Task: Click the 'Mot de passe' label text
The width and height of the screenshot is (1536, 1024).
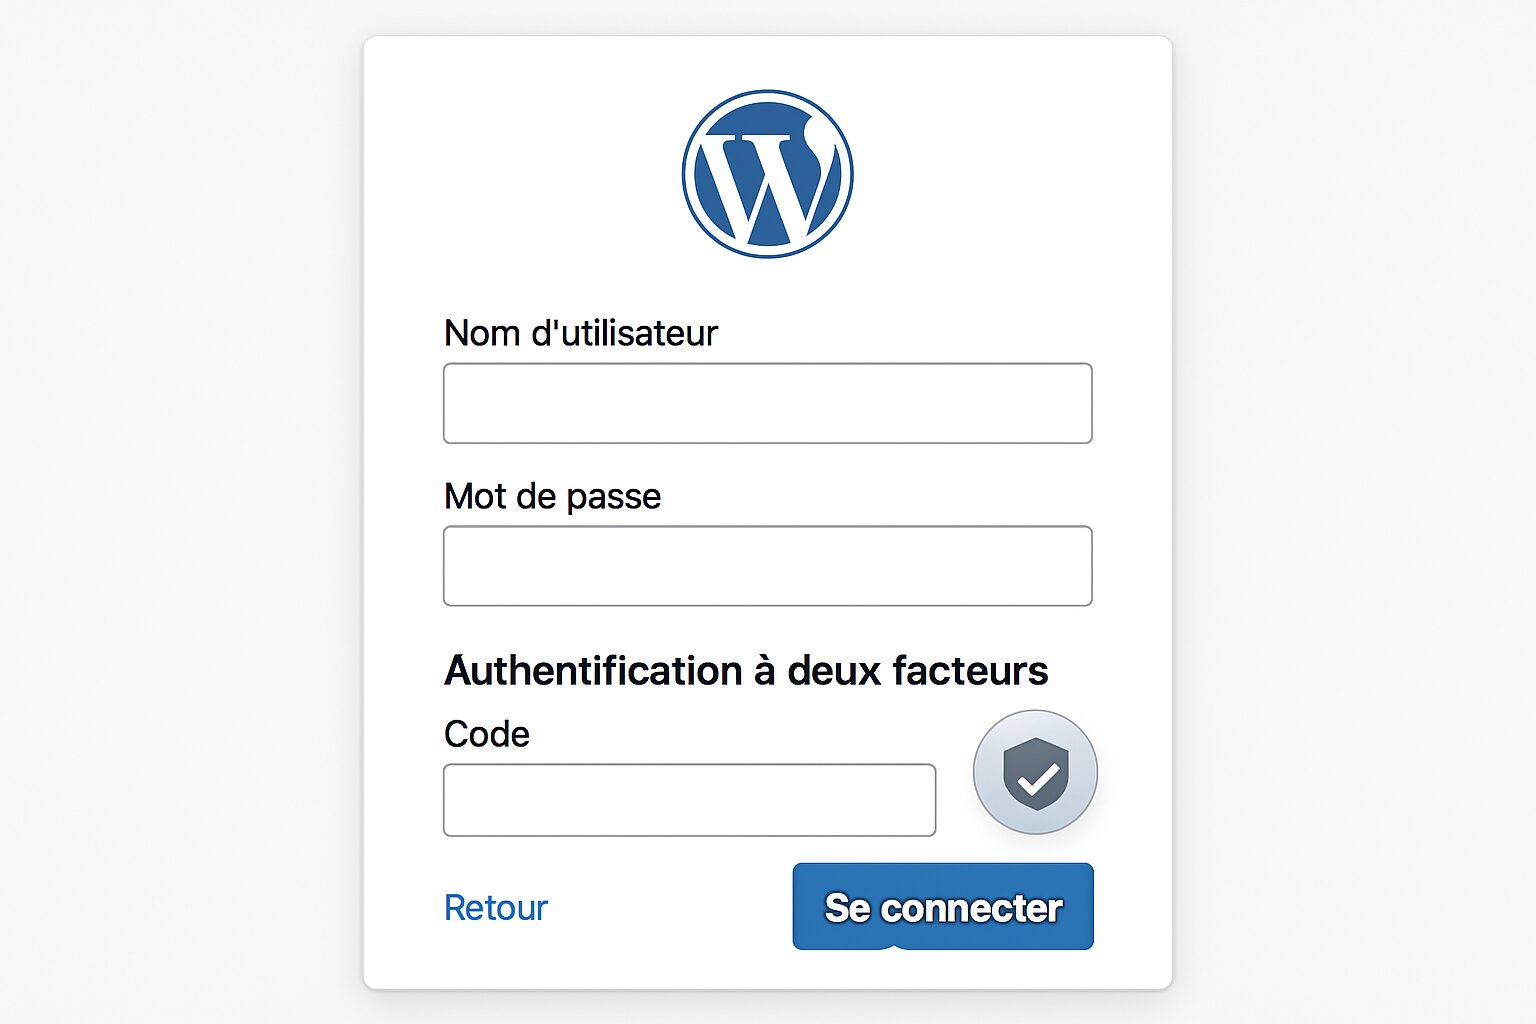Action: (x=551, y=496)
